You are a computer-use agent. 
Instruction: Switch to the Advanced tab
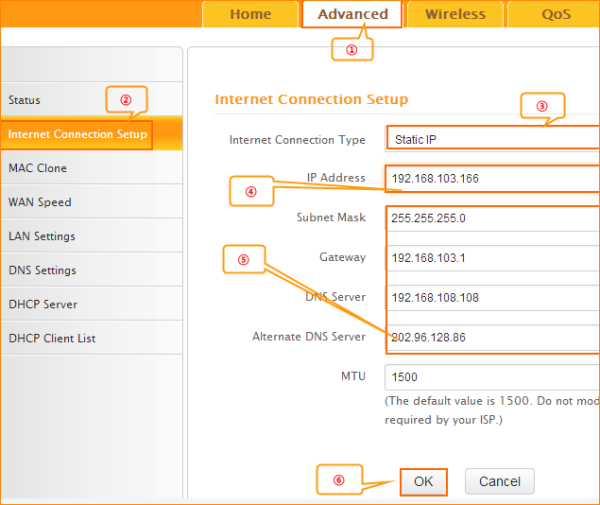coord(352,14)
